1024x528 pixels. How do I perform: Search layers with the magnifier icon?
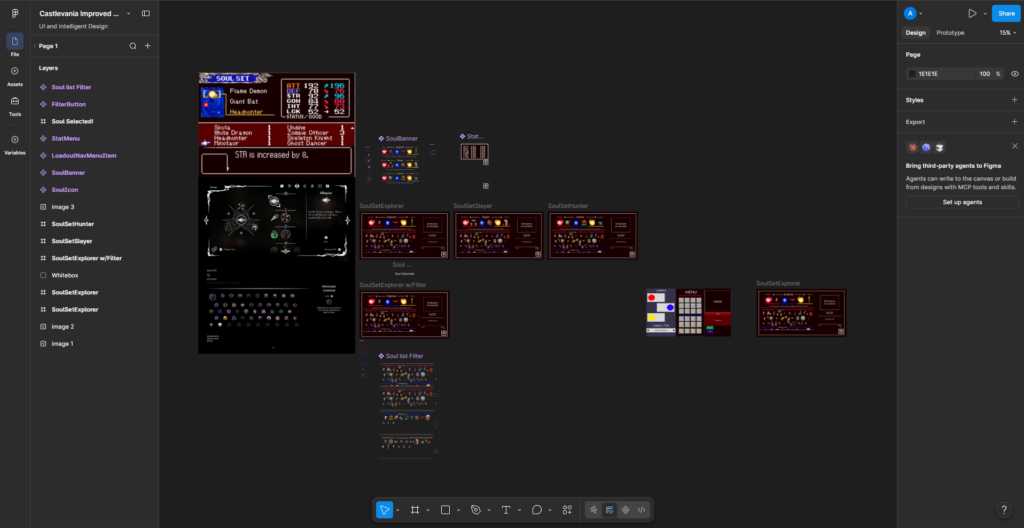[x=133, y=46]
